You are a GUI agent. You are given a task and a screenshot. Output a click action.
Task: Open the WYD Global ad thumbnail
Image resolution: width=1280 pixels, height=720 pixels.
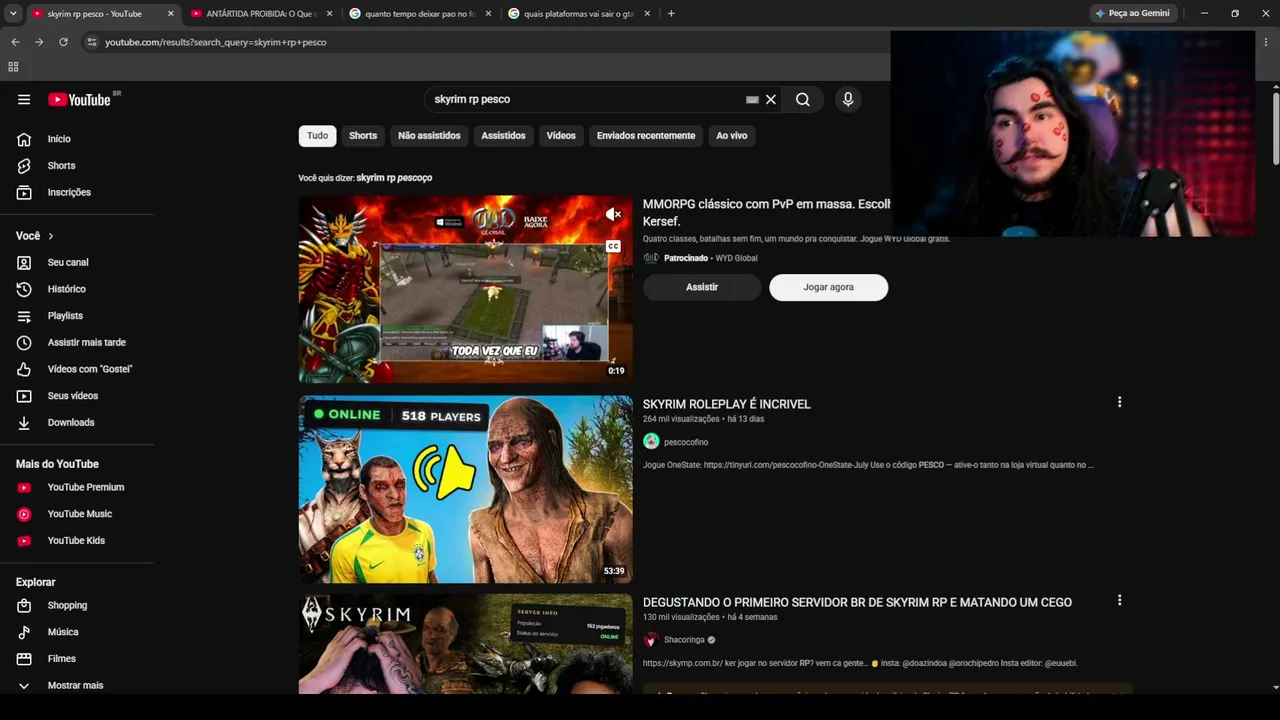(x=465, y=289)
